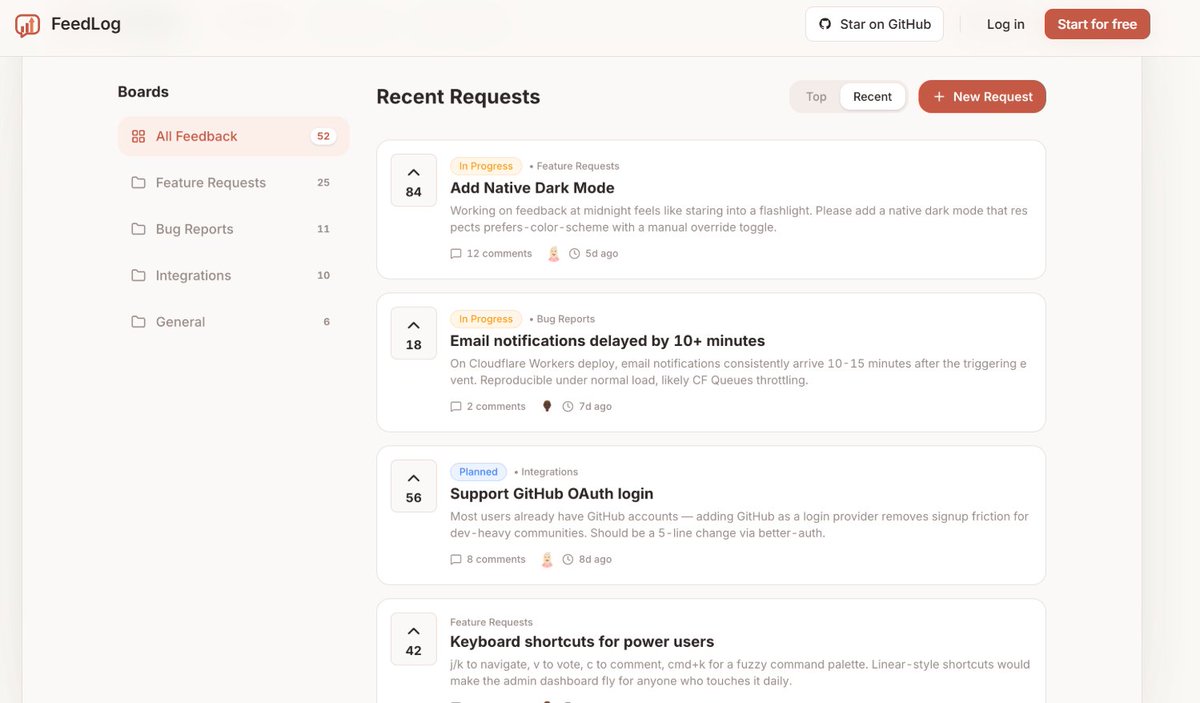Click Feature Requests tag on Dark Mode card
Viewport: 1200px width, 703px height.
[578, 166]
